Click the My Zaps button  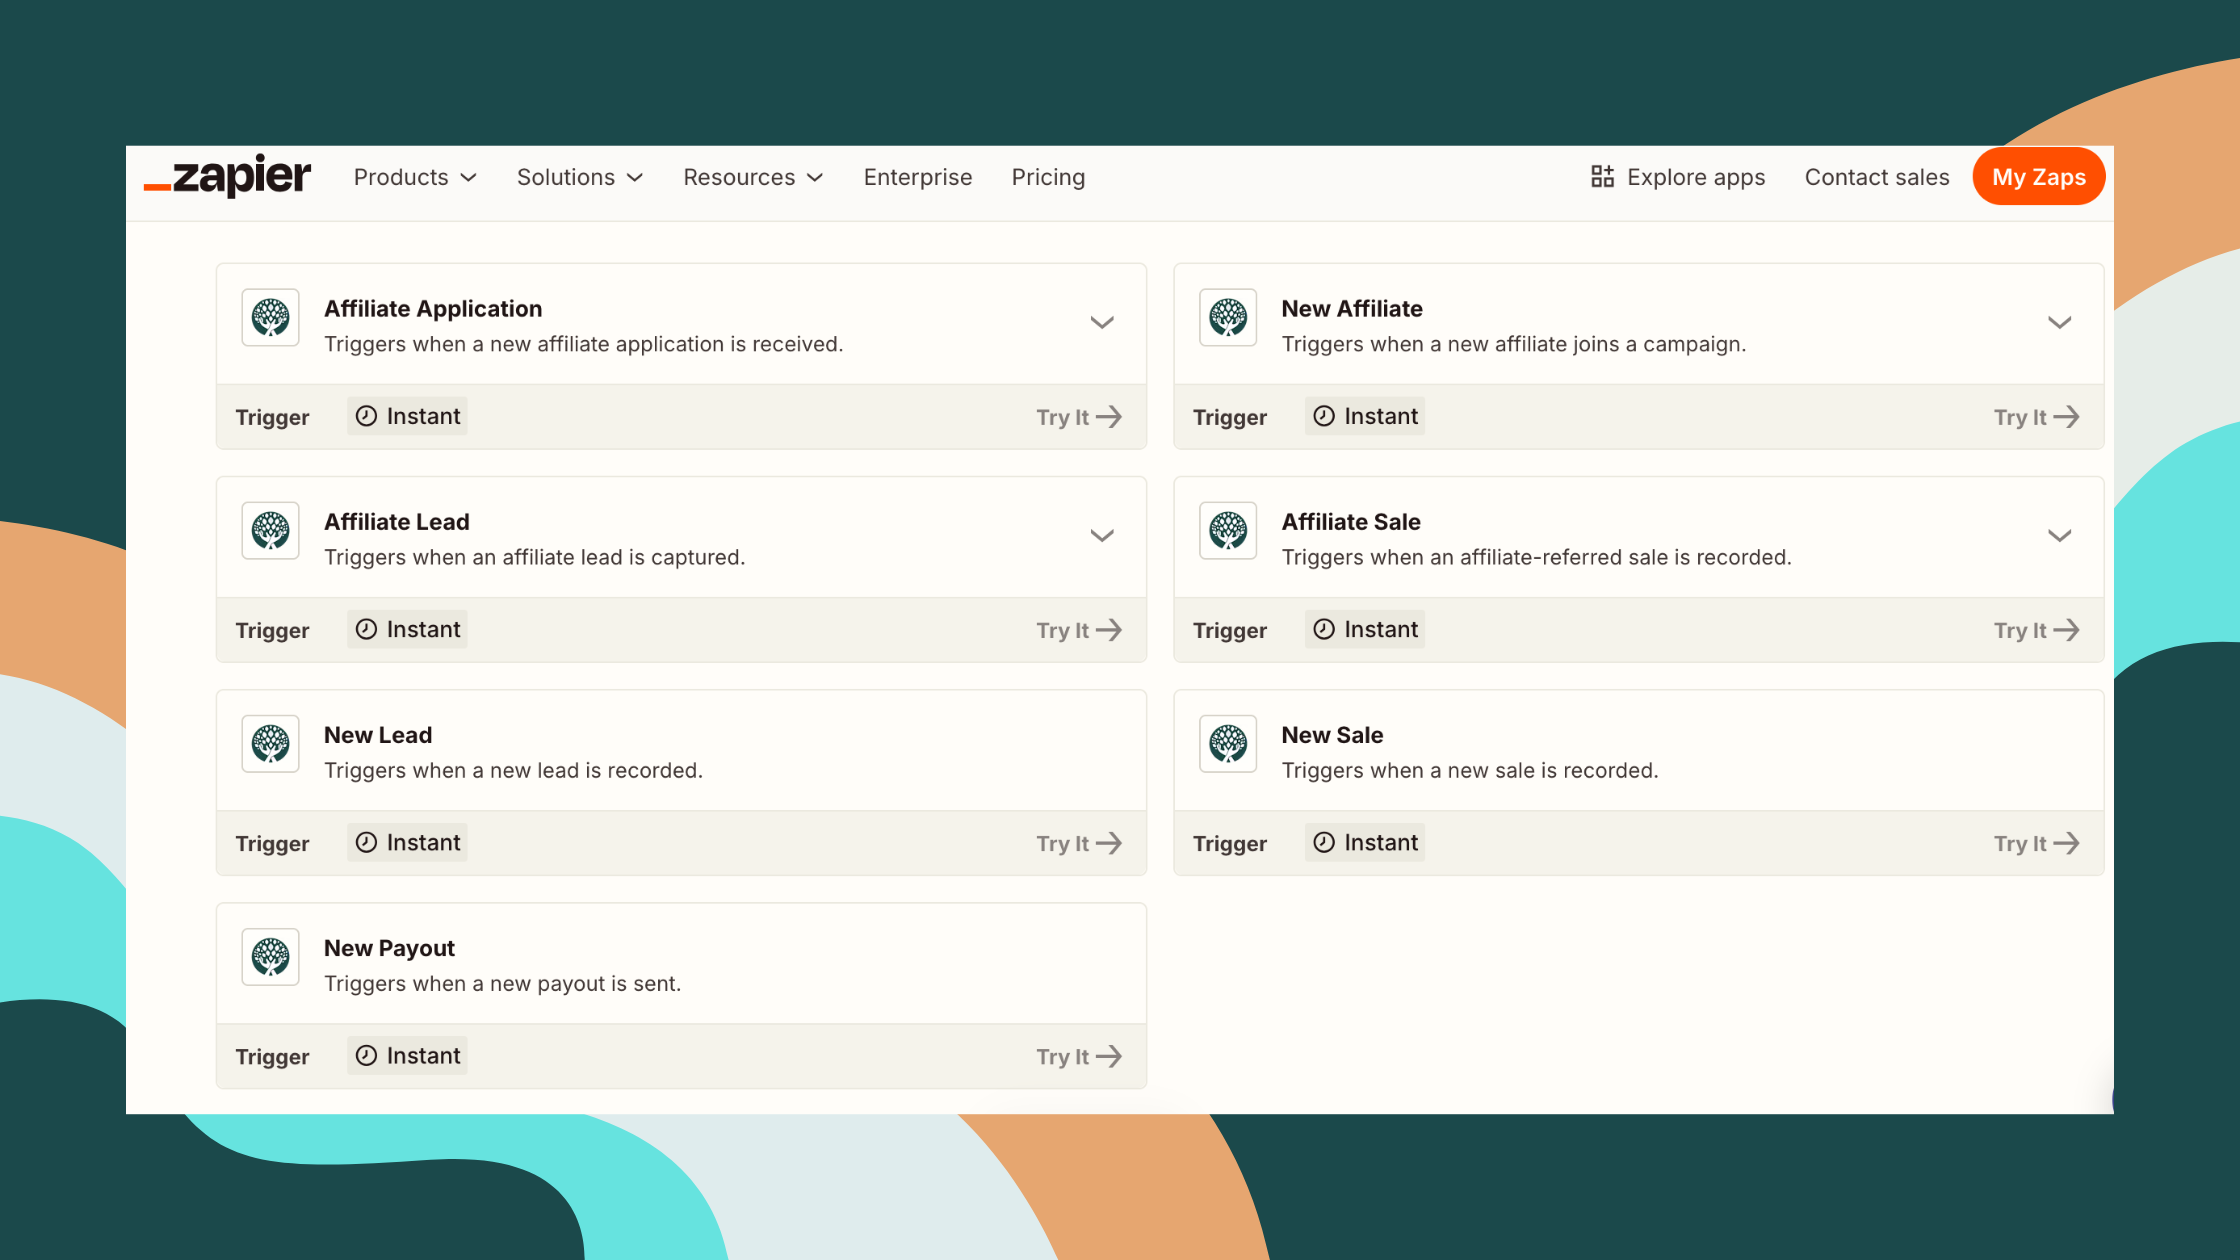(2038, 176)
